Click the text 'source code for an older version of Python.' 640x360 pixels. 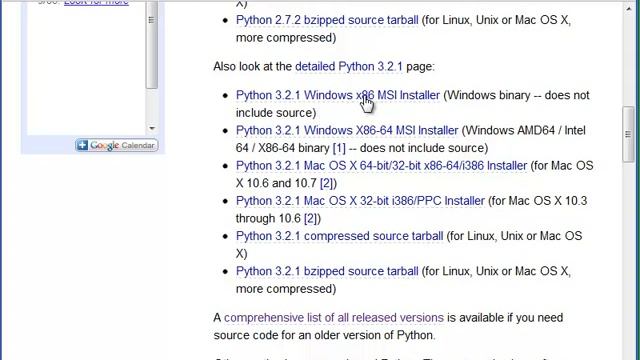[324, 336]
